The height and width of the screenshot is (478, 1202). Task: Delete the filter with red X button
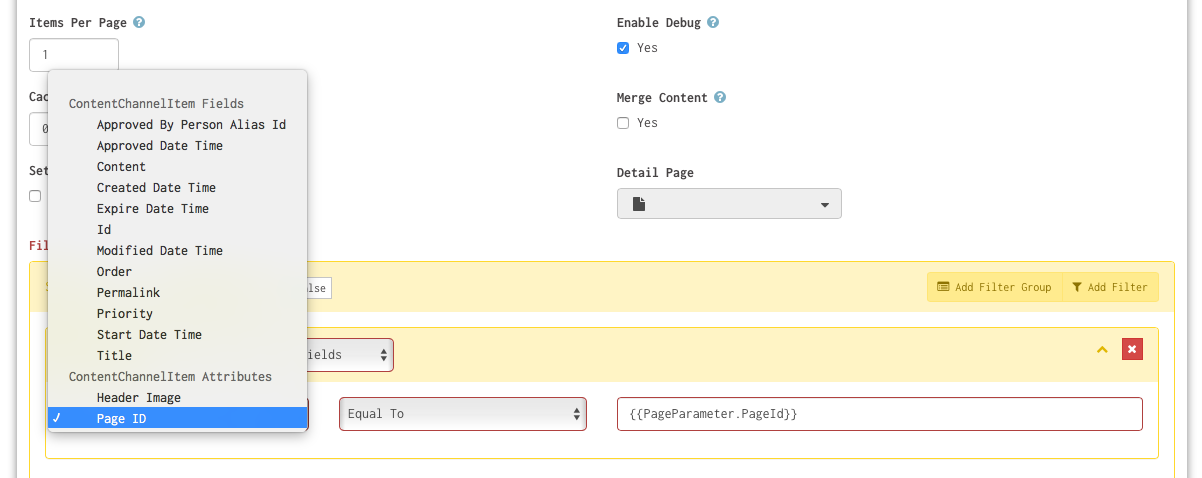1132,349
